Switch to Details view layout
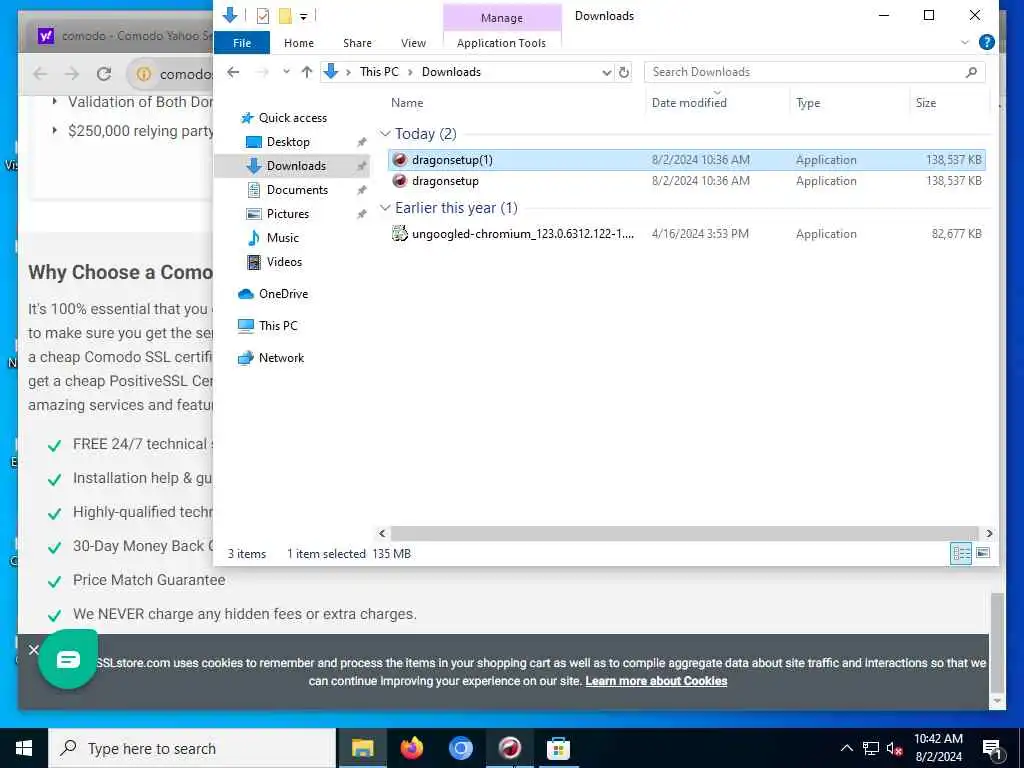Screen dimensions: 1024x768 tap(961, 554)
